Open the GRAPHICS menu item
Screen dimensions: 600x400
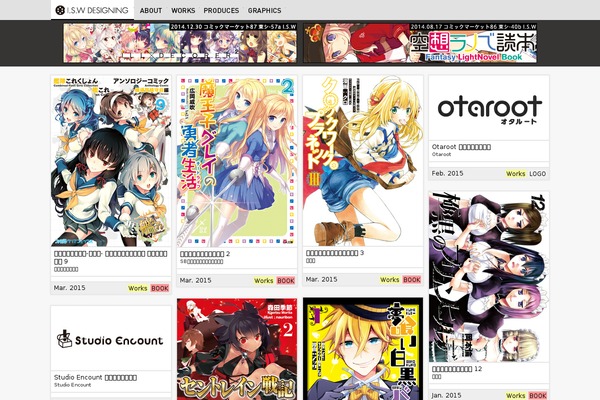(x=264, y=11)
